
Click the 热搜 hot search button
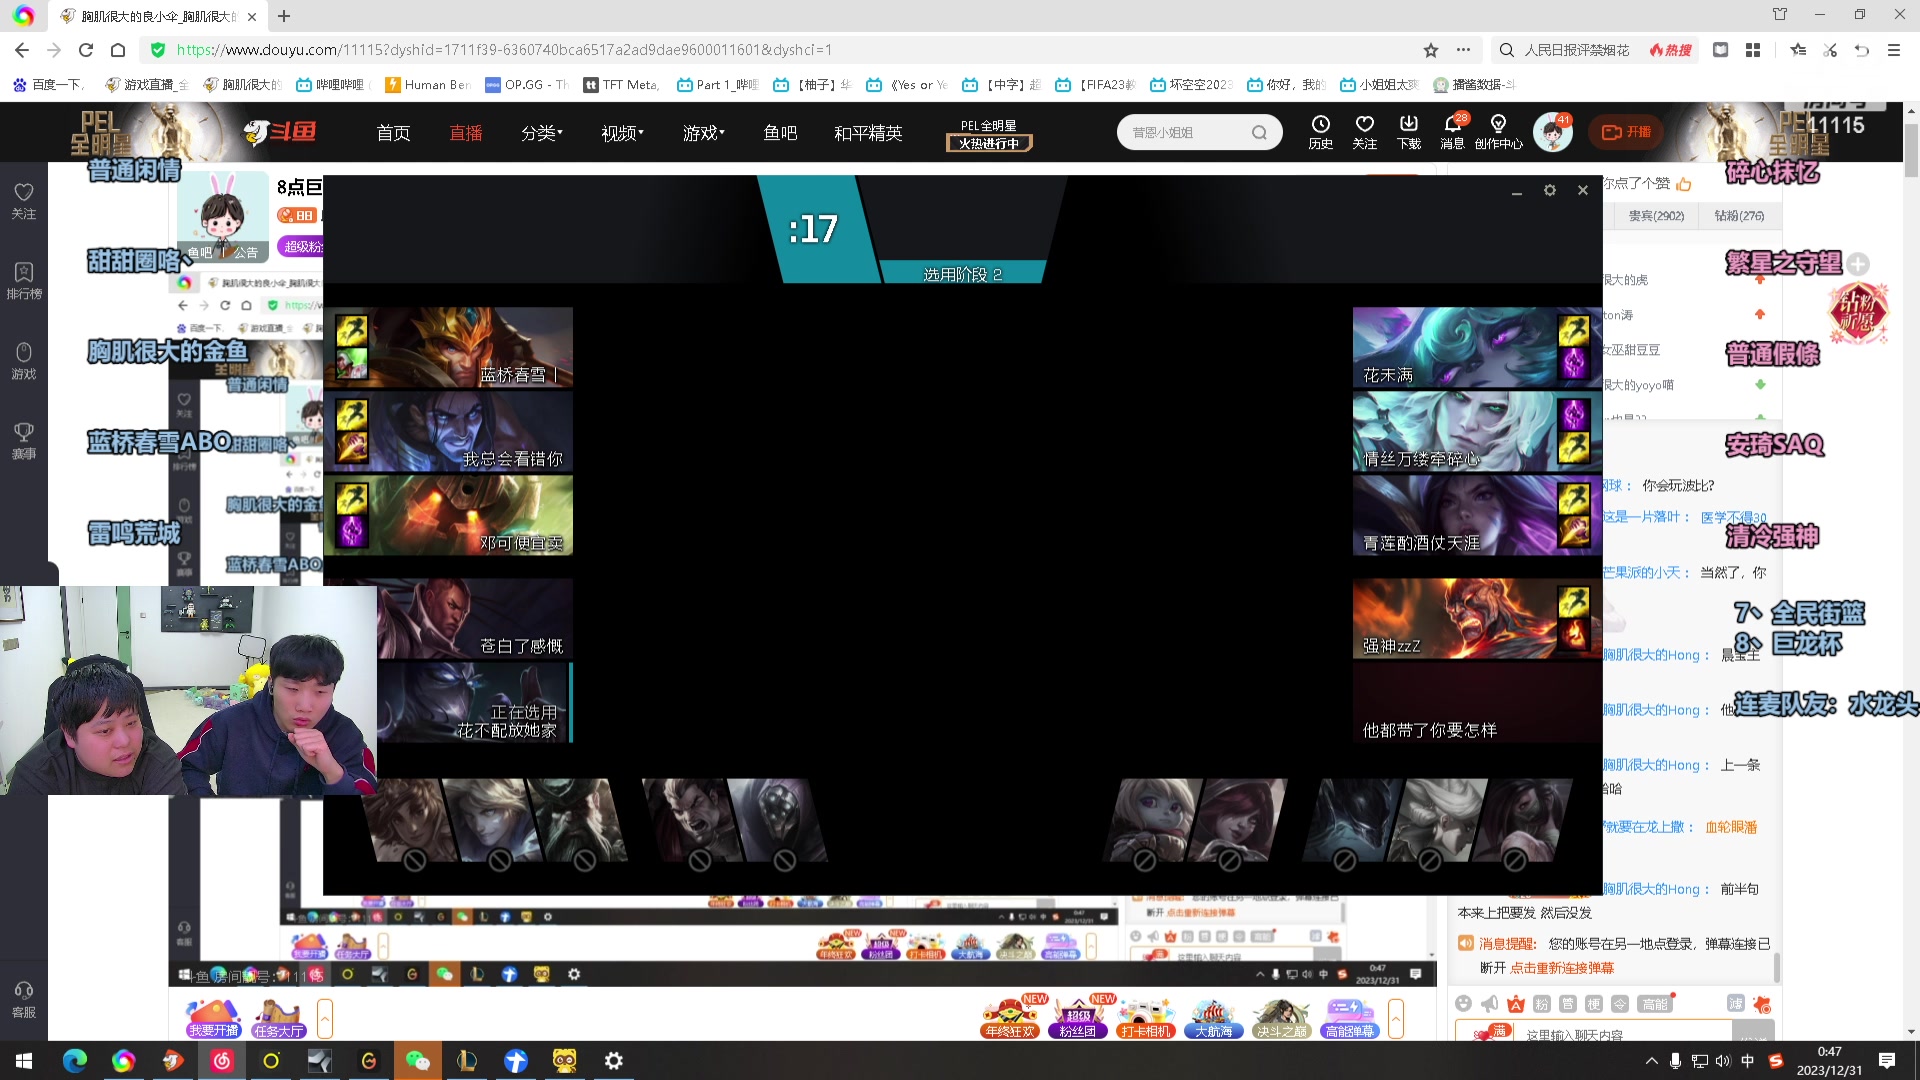(1671, 50)
